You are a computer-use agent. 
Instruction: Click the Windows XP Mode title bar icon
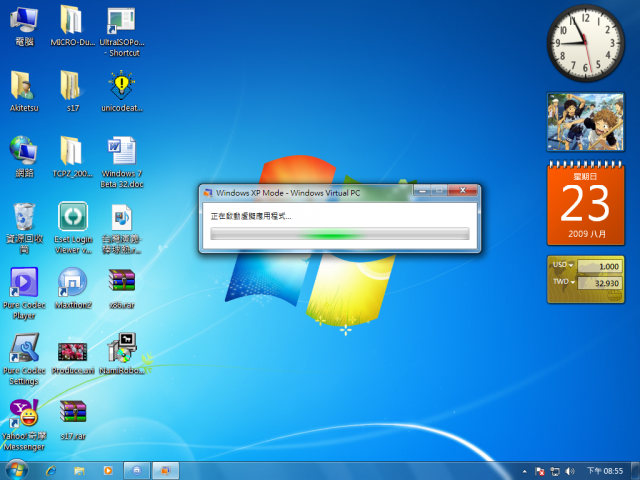pyautogui.click(x=208, y=193)
